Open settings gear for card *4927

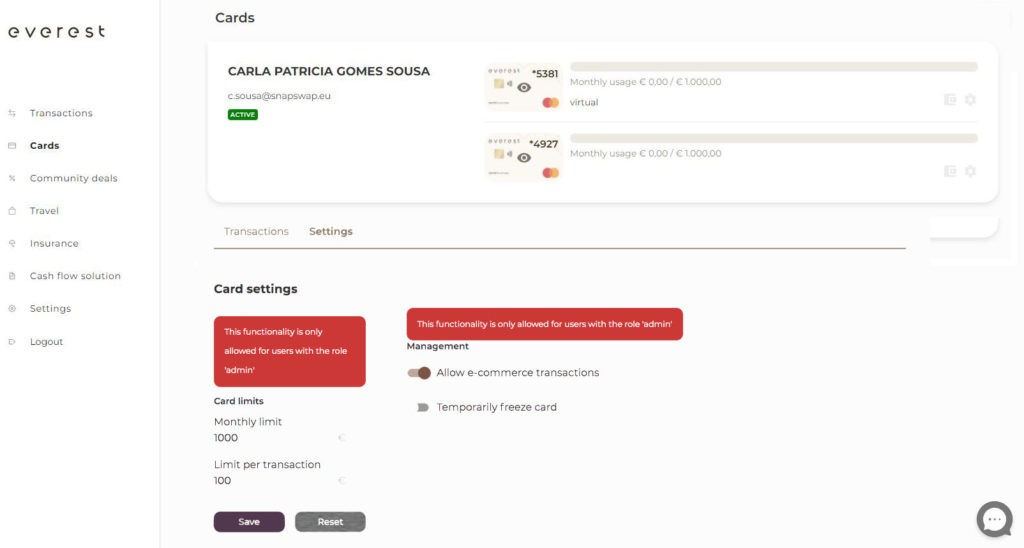970,171
